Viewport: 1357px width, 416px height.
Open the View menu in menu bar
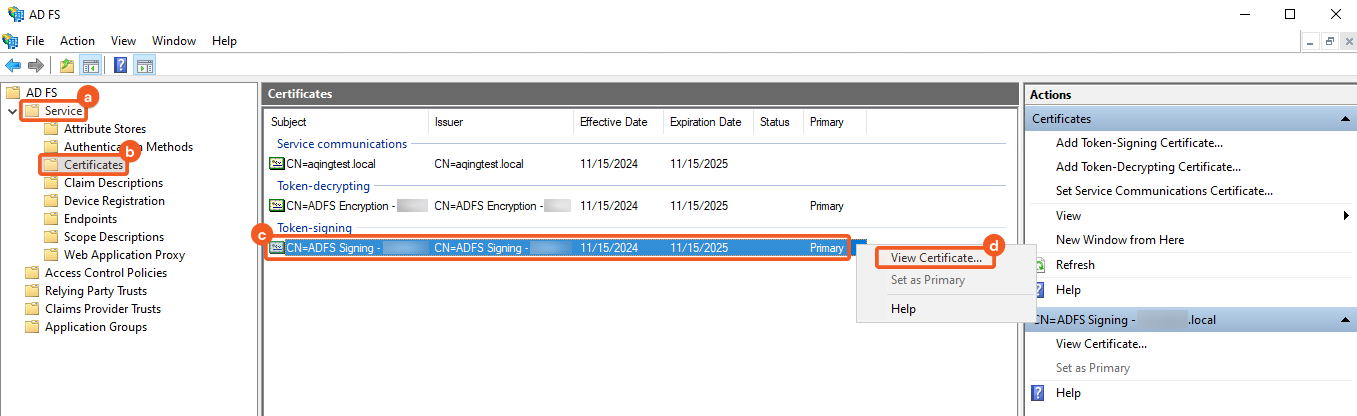[124, 41]
